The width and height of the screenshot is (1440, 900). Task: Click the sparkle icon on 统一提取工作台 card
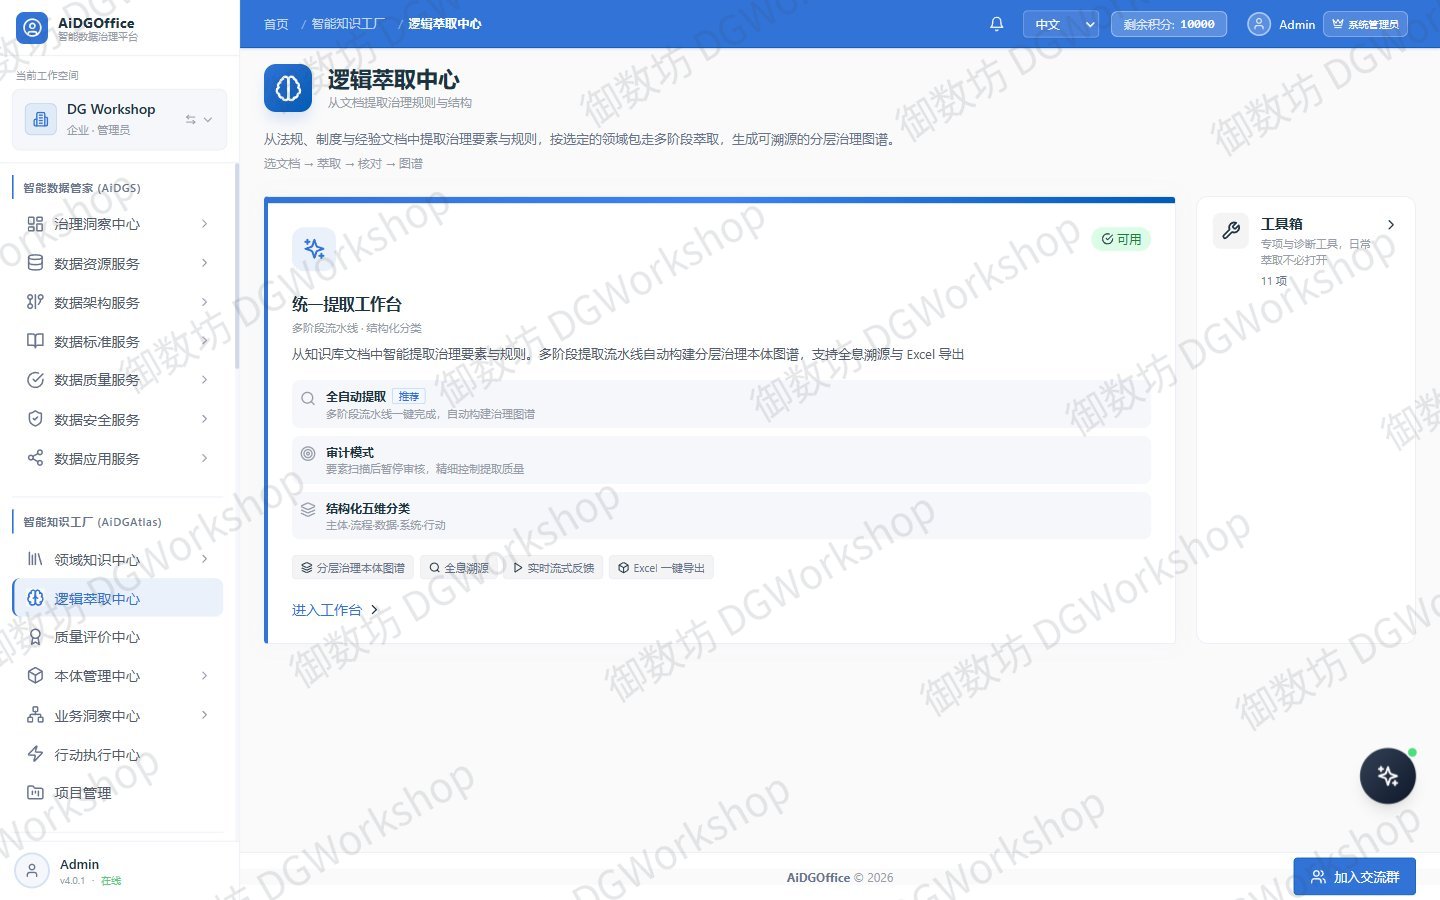314,249
